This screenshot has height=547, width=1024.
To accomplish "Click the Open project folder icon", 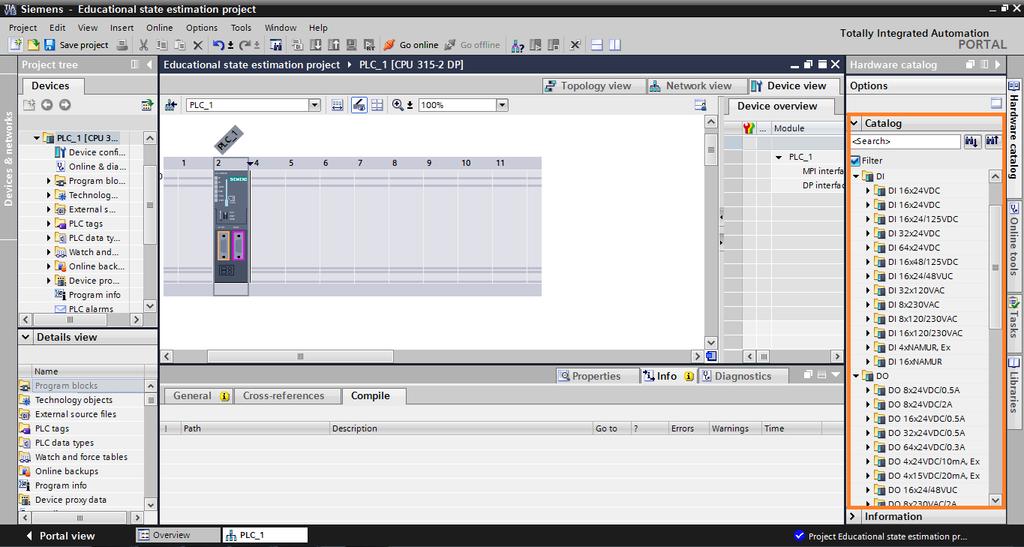I will tap(33, 45).
